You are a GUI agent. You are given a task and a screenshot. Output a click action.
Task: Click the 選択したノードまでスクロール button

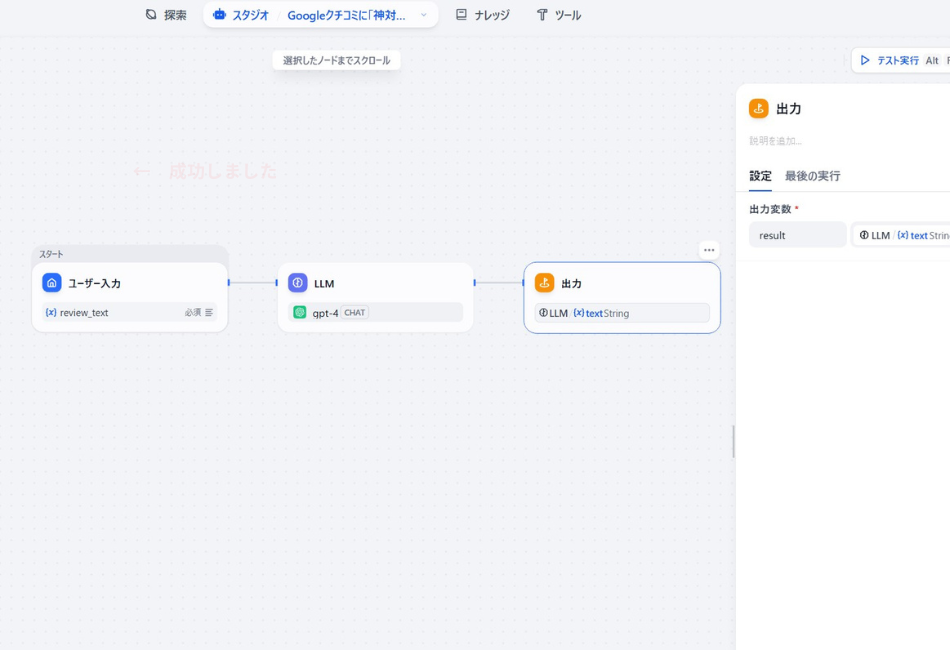click(336, 60)
